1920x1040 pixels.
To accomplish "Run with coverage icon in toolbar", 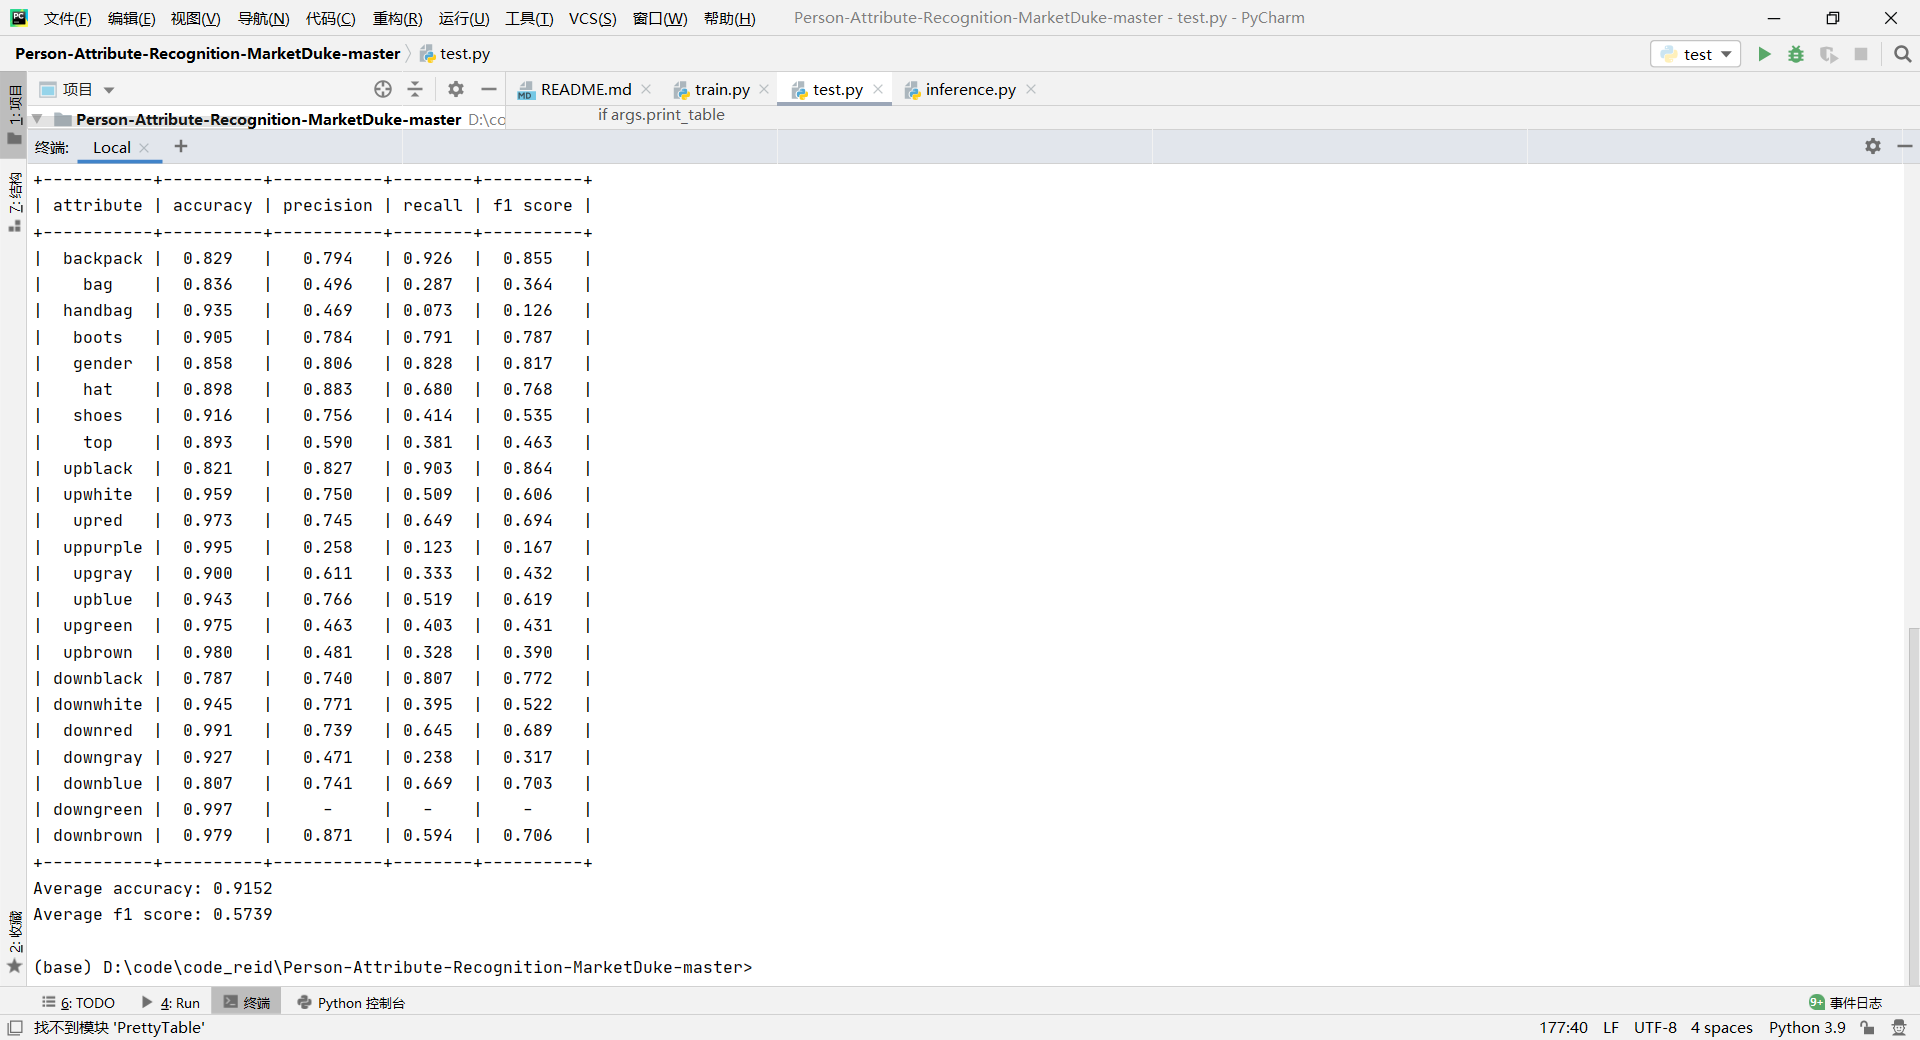I will pos(1830,54).
